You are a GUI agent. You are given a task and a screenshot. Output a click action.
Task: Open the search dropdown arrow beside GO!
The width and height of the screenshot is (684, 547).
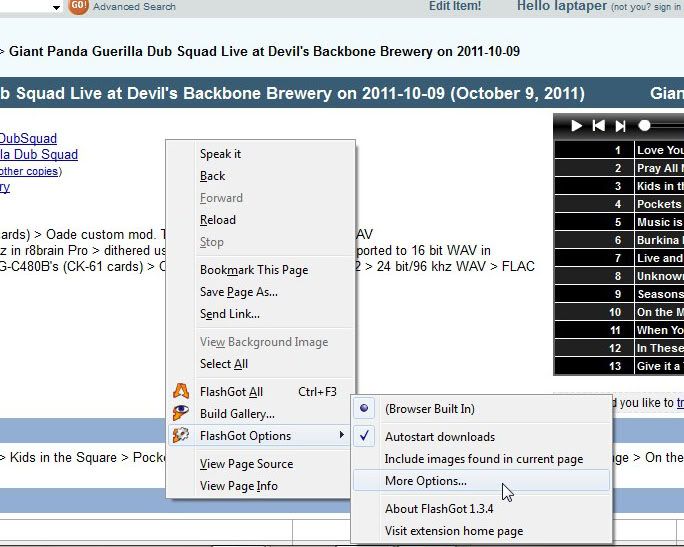[56, 7]
